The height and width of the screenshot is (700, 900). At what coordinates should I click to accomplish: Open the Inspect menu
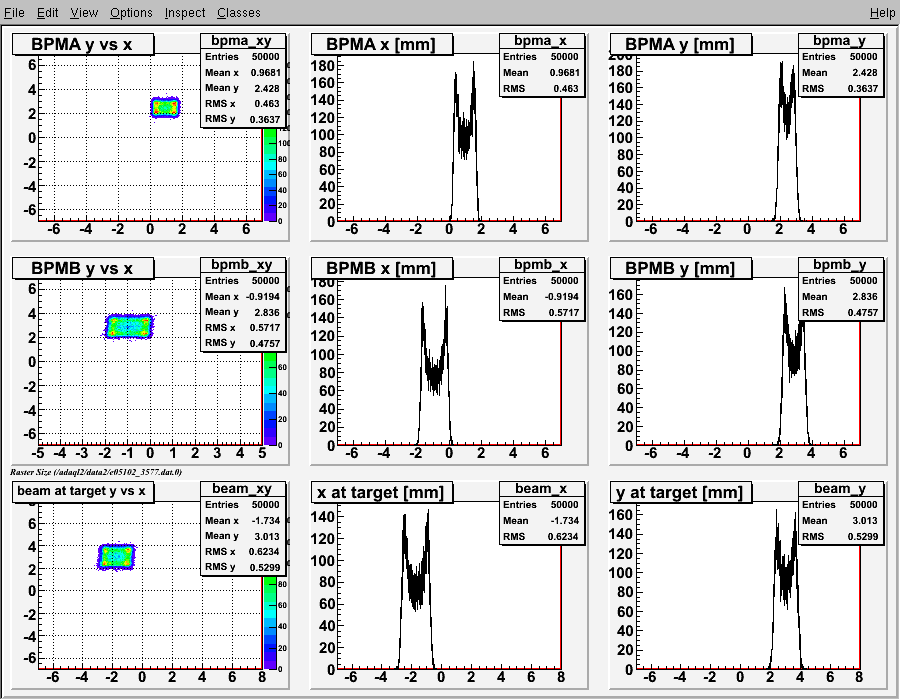point(184,13)
